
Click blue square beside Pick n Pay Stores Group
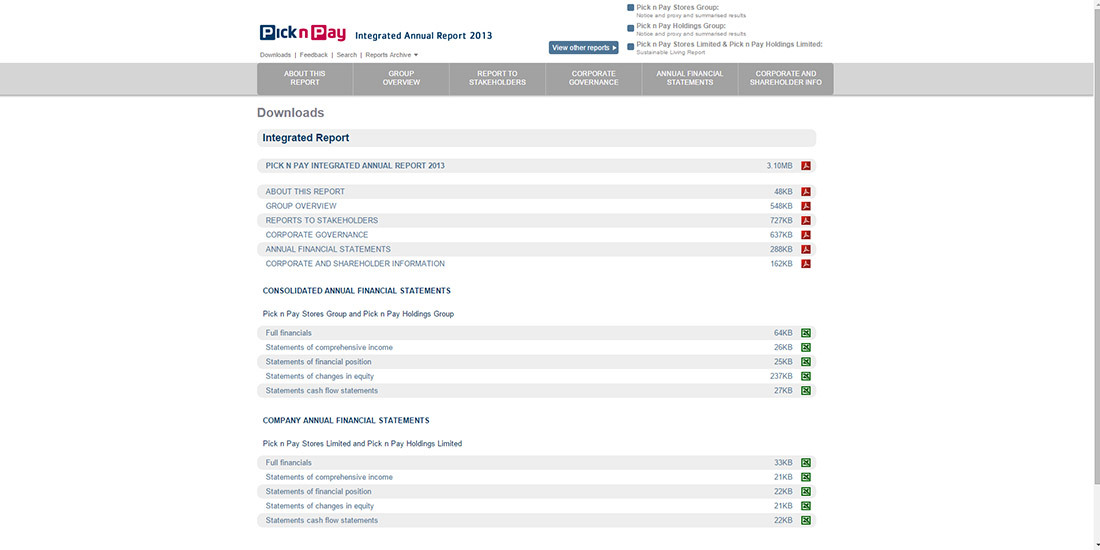tap(630, 8)
